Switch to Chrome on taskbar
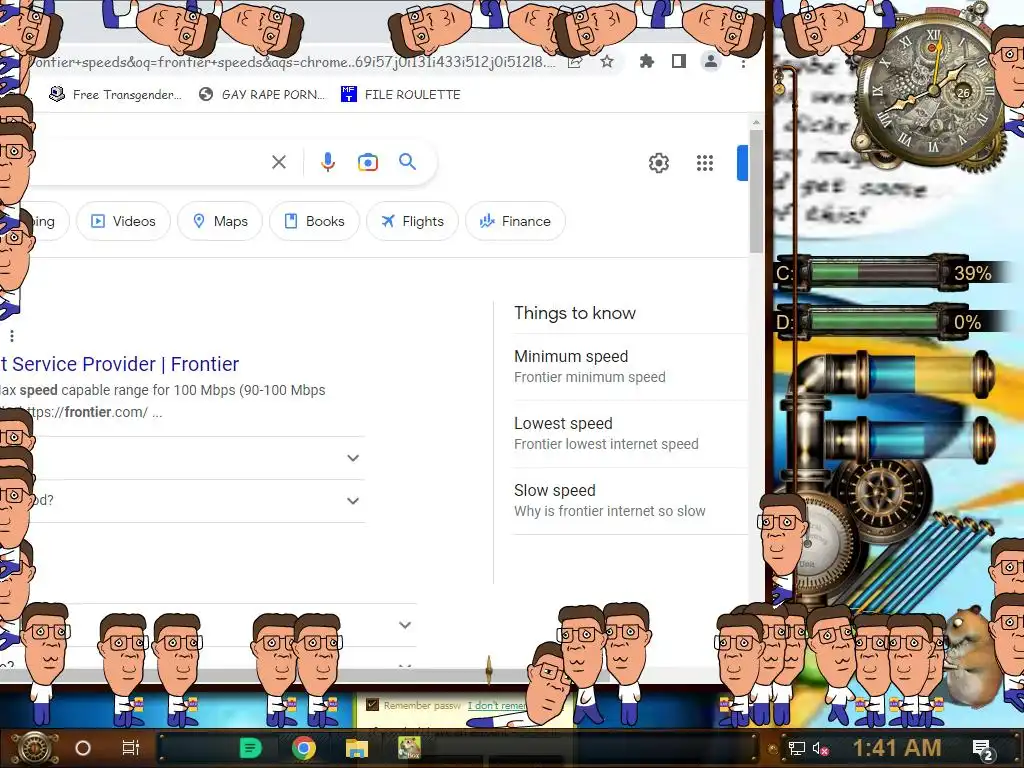This screenshot has height=768, width=1024. click(x=304, y=748)
